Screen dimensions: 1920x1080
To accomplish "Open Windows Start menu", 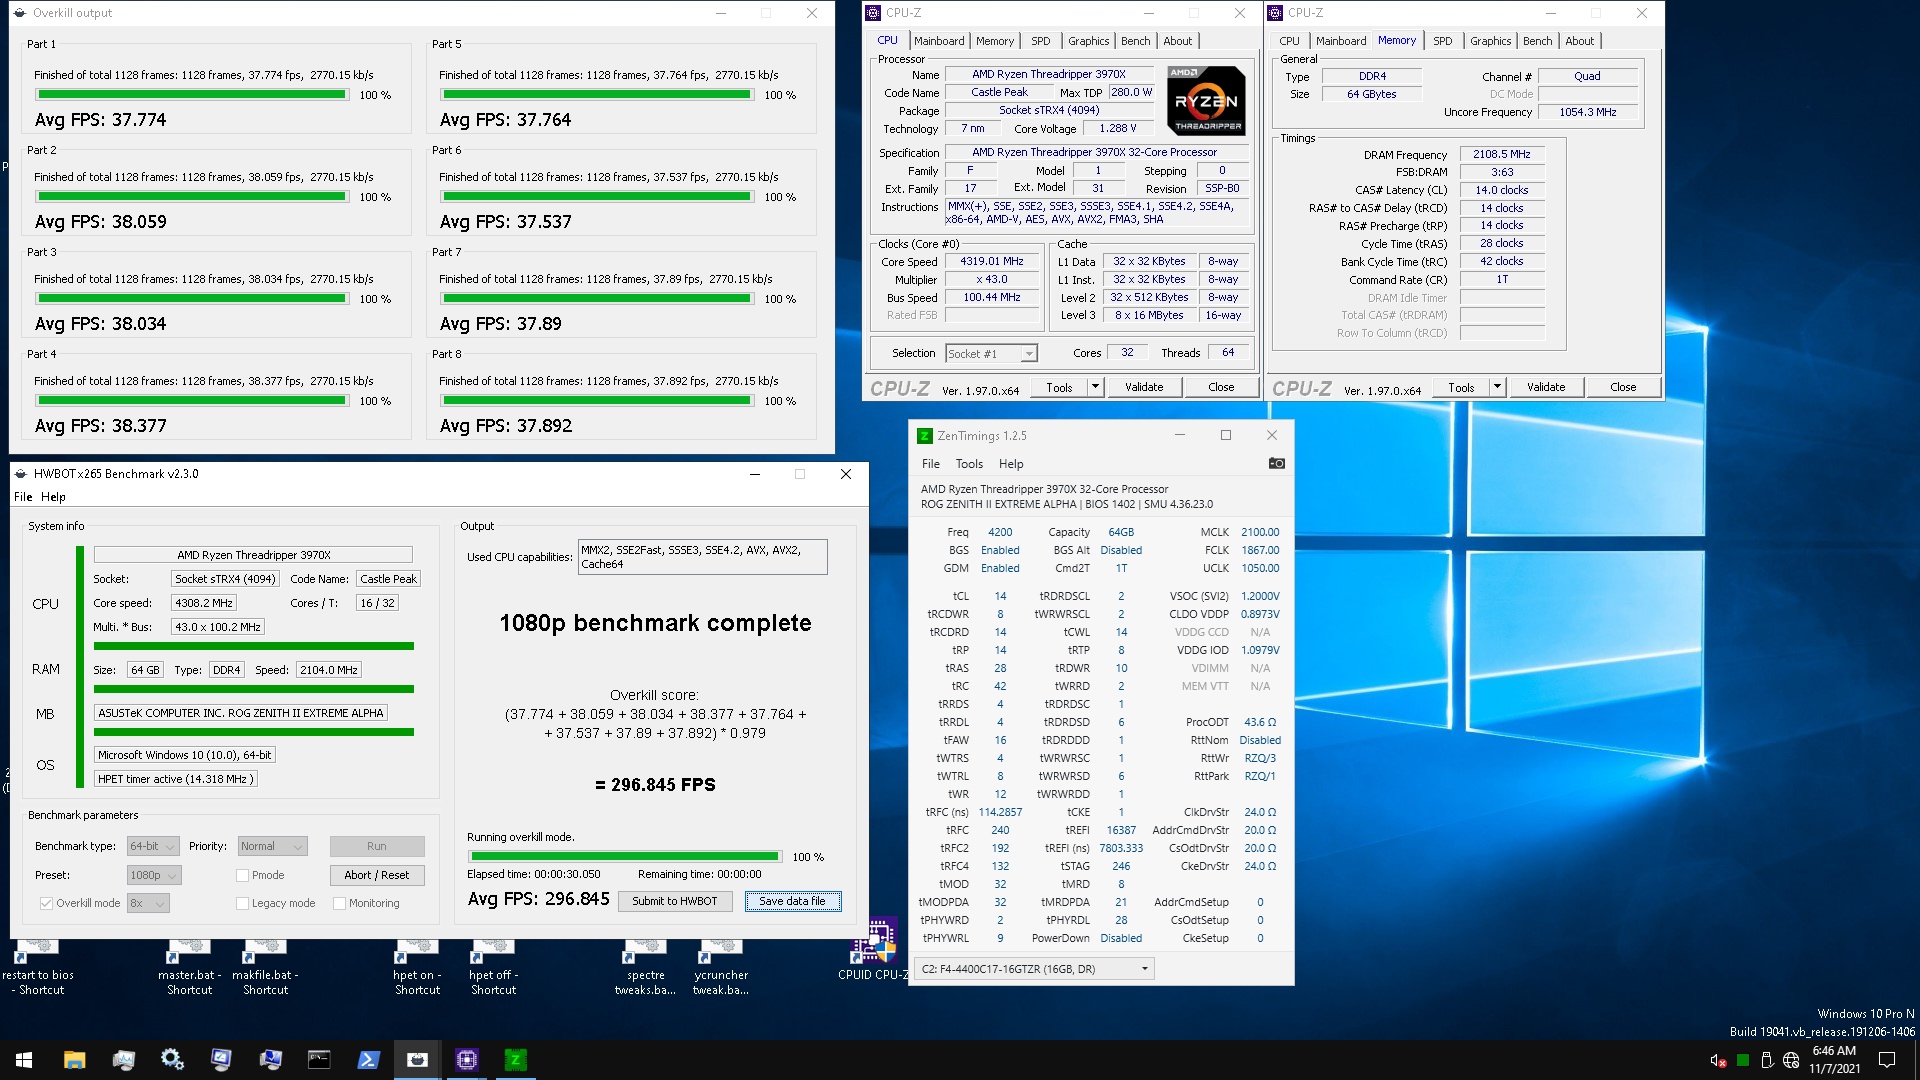I will coord(24,1060).
